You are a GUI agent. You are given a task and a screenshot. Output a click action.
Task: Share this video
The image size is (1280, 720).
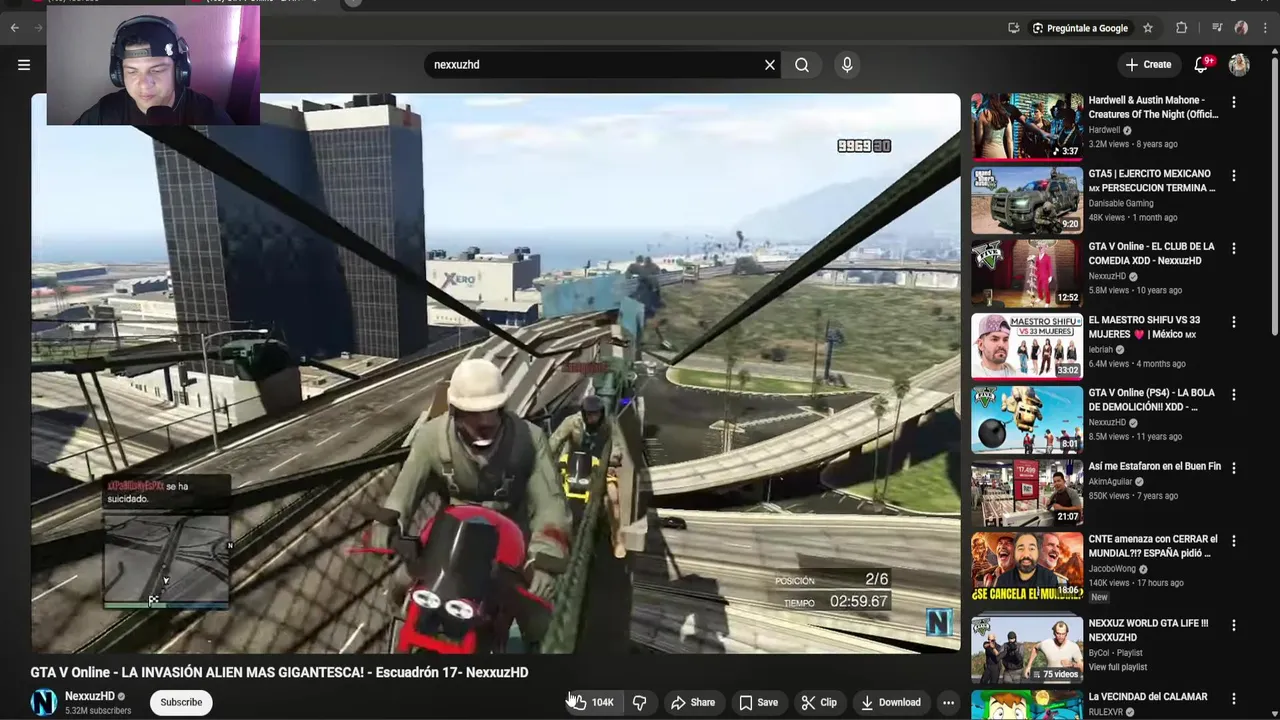pos(693,702)
